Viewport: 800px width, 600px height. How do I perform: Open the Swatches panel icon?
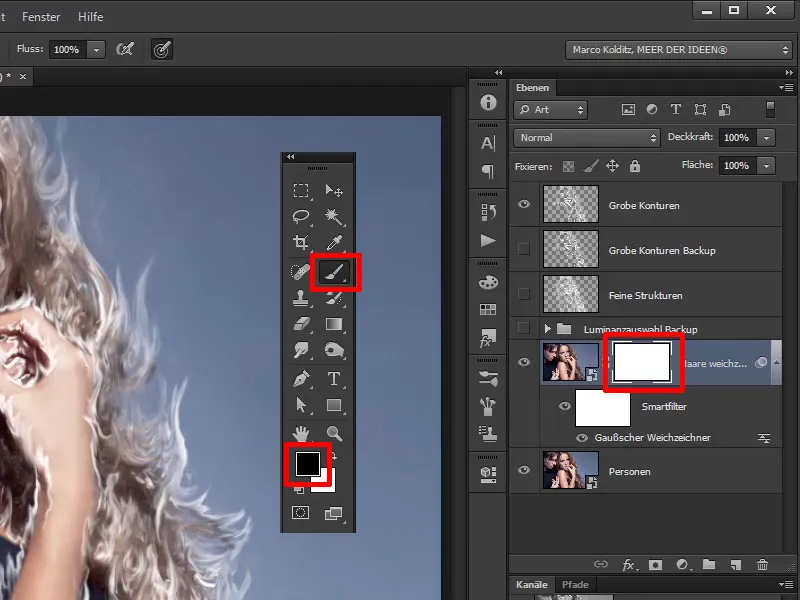pos(488,309)
